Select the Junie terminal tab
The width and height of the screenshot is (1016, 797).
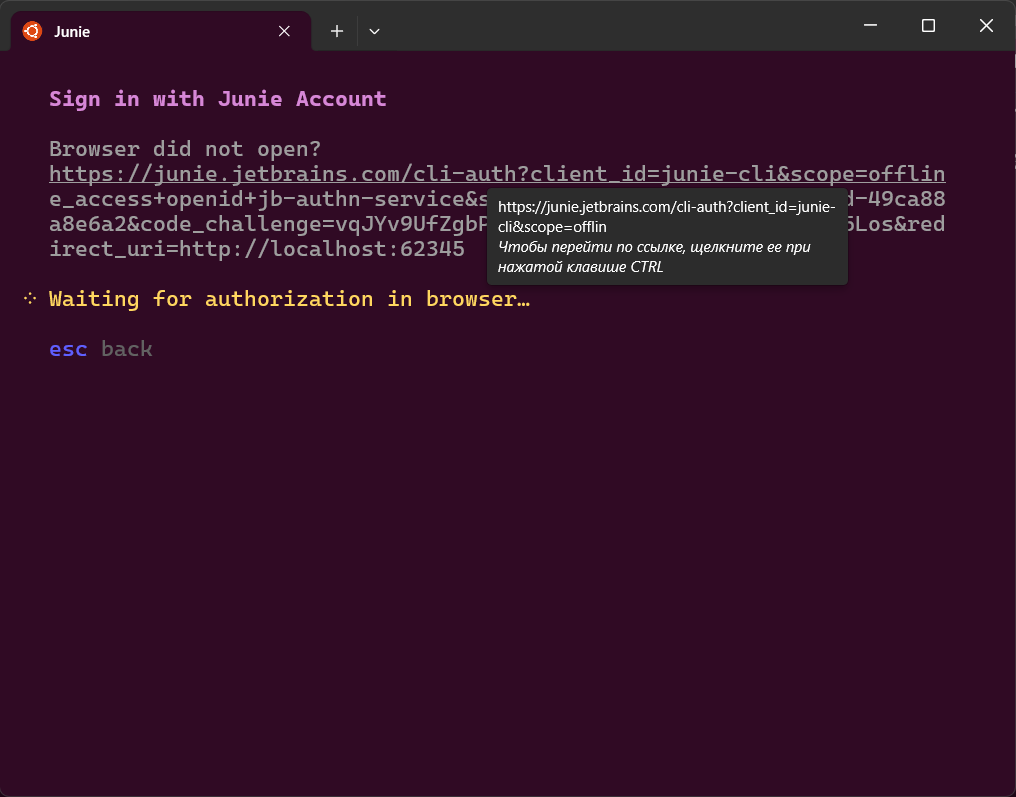coord(161,31)
